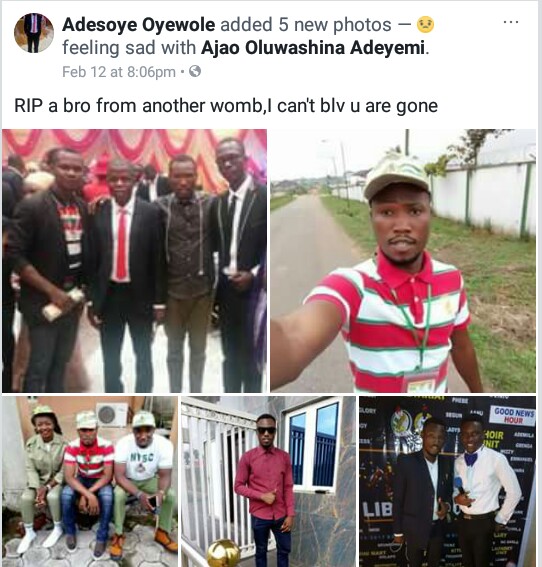View the group photo of four men
542x567 pixels.
[134, 261]
